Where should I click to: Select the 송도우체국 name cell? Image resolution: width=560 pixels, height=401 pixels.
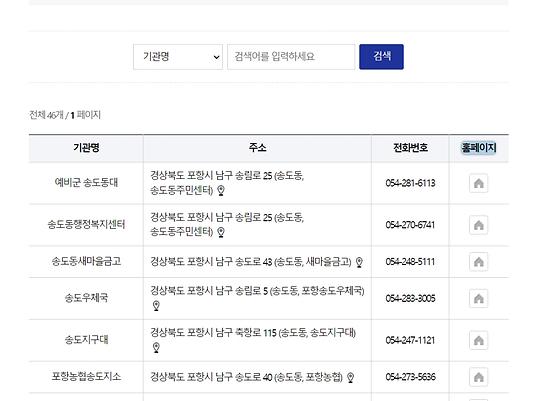(x=86, y=298)
